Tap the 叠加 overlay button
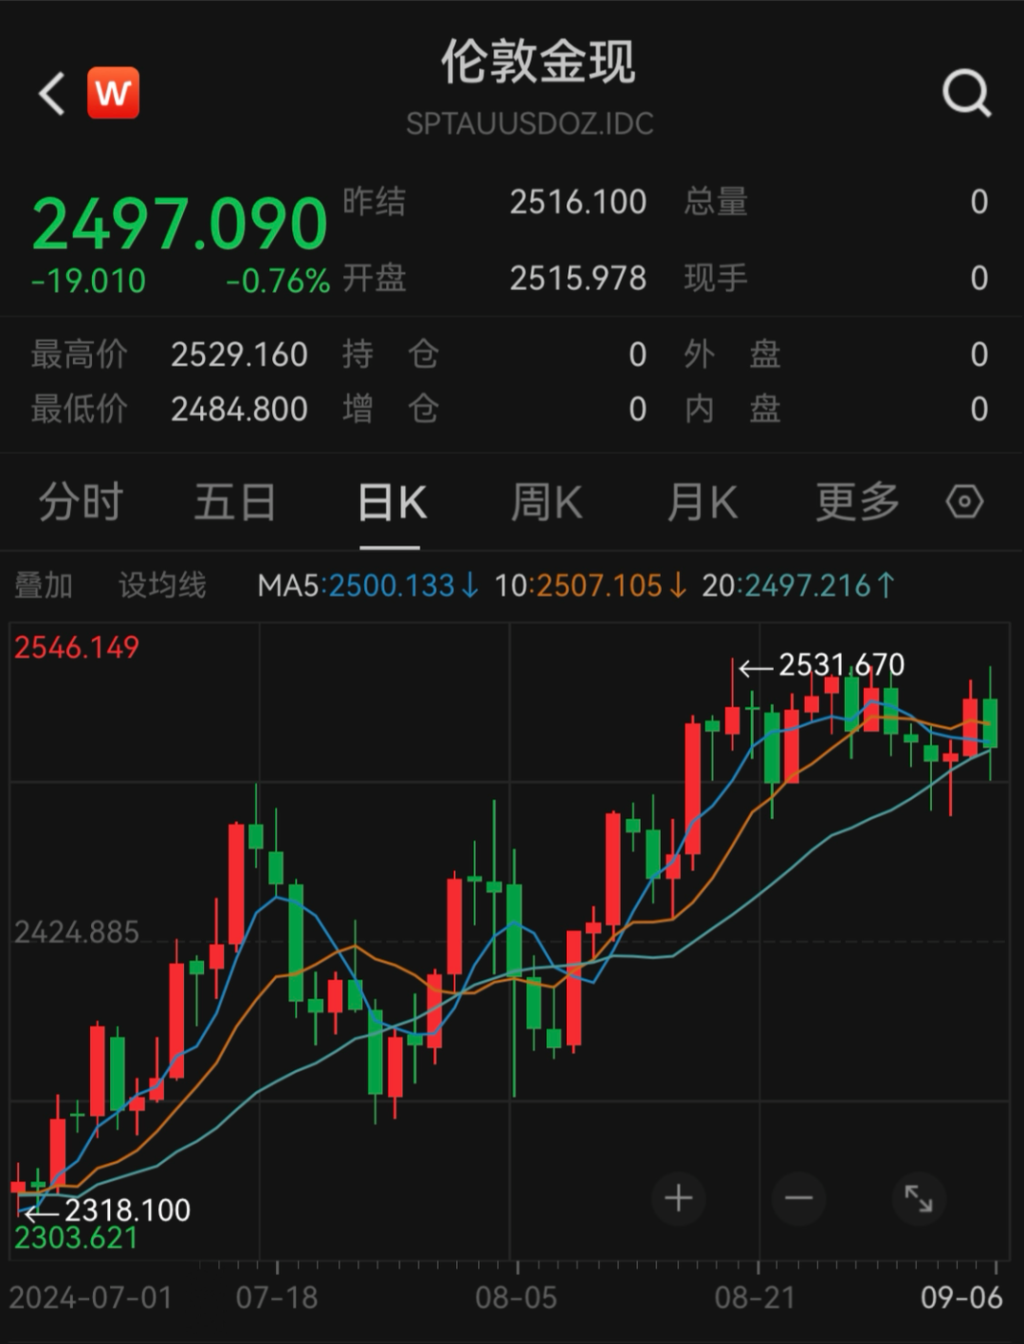 43,585
